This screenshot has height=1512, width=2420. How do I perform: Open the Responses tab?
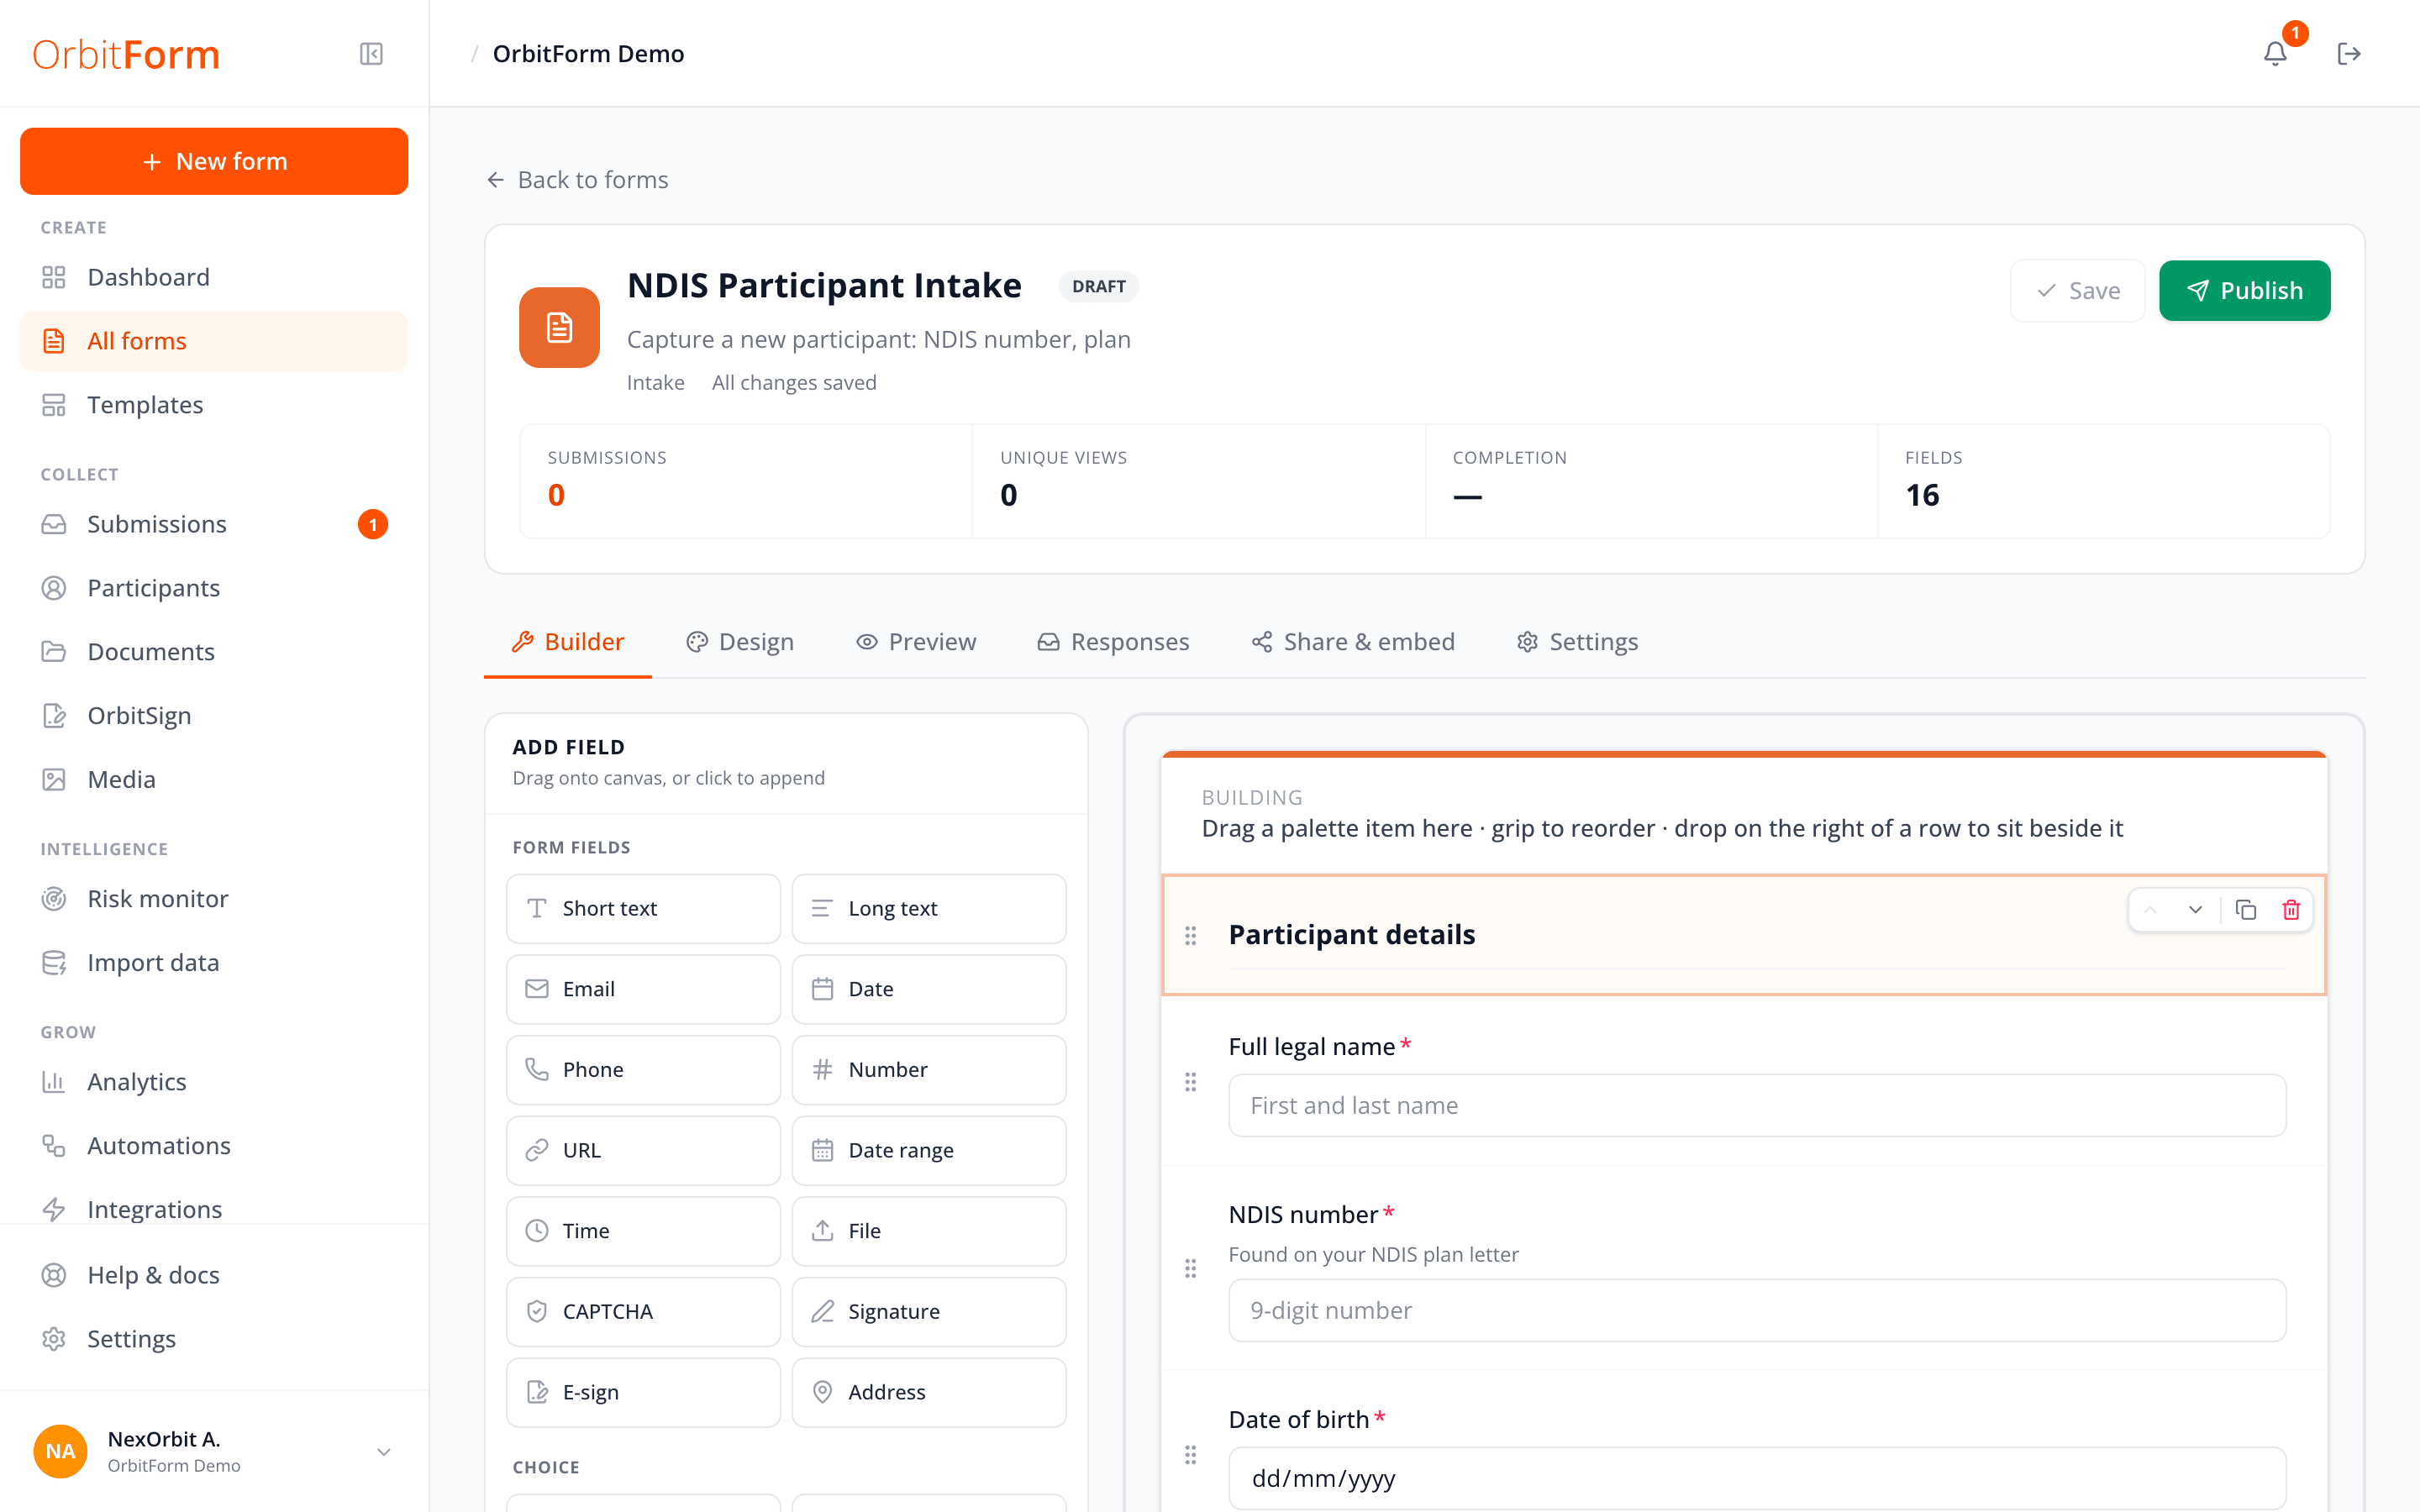[x=1113, y=642]
